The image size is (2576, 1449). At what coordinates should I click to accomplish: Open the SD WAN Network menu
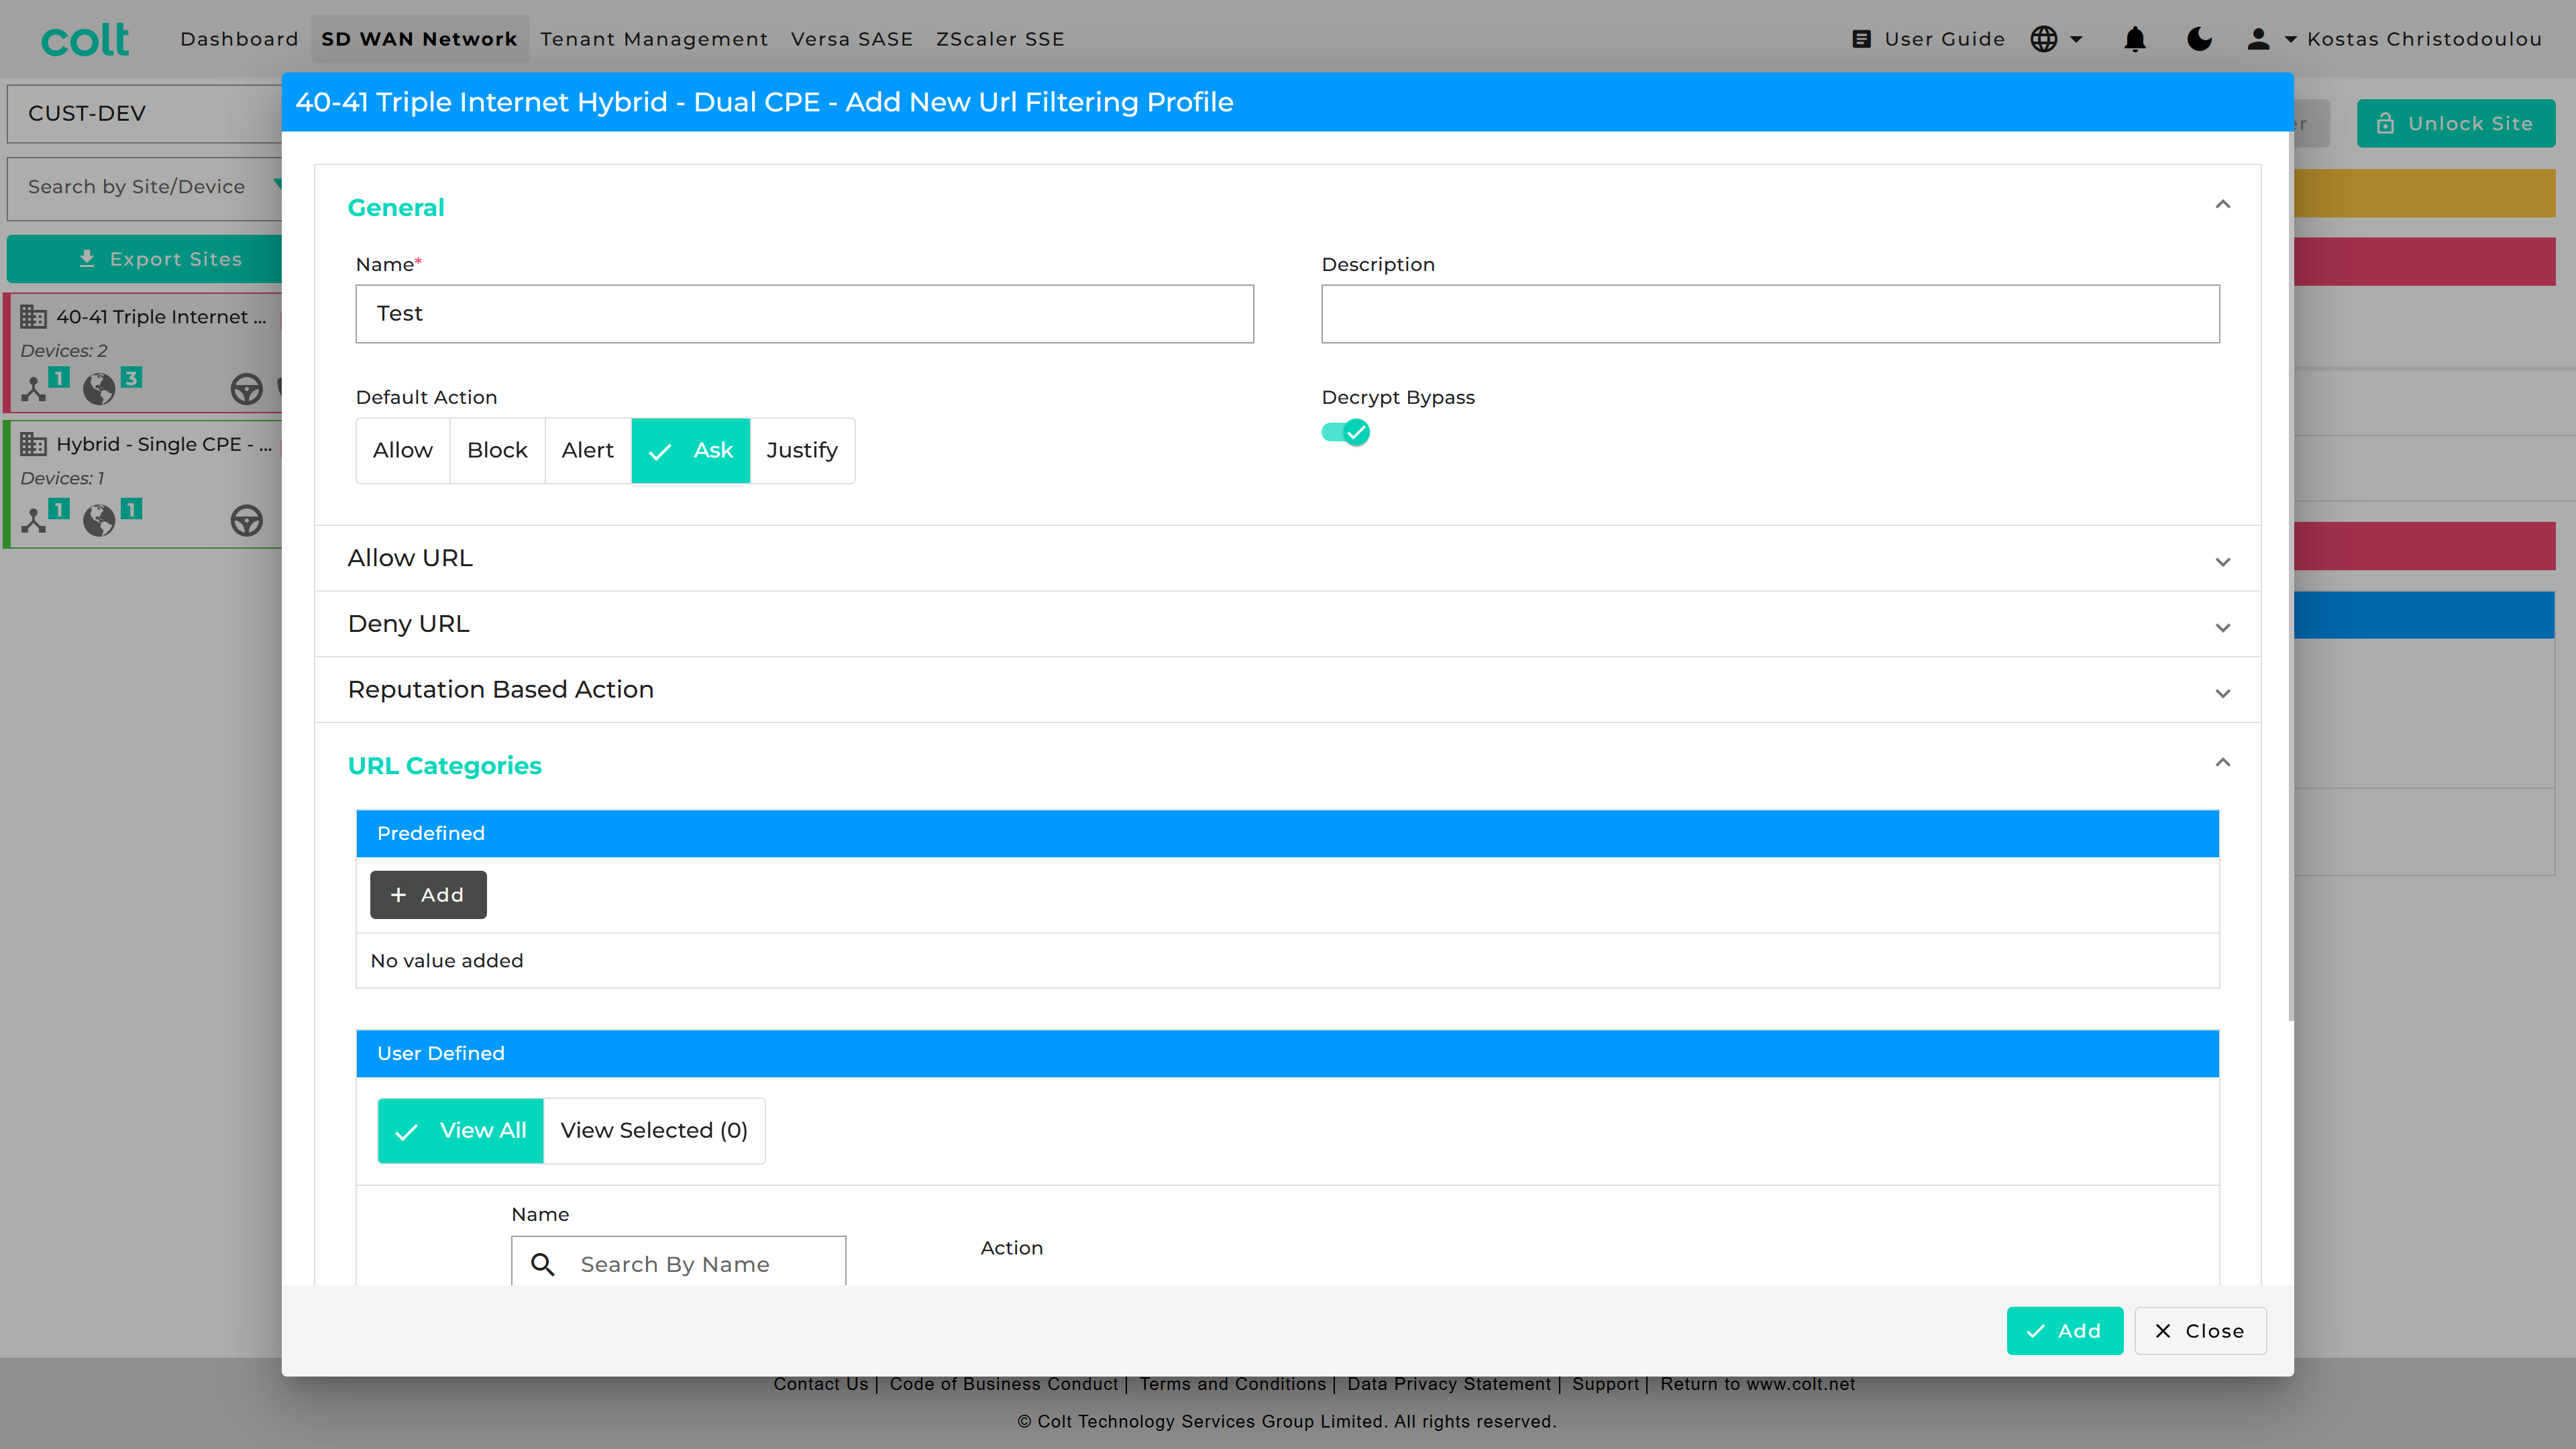(419, 39)
